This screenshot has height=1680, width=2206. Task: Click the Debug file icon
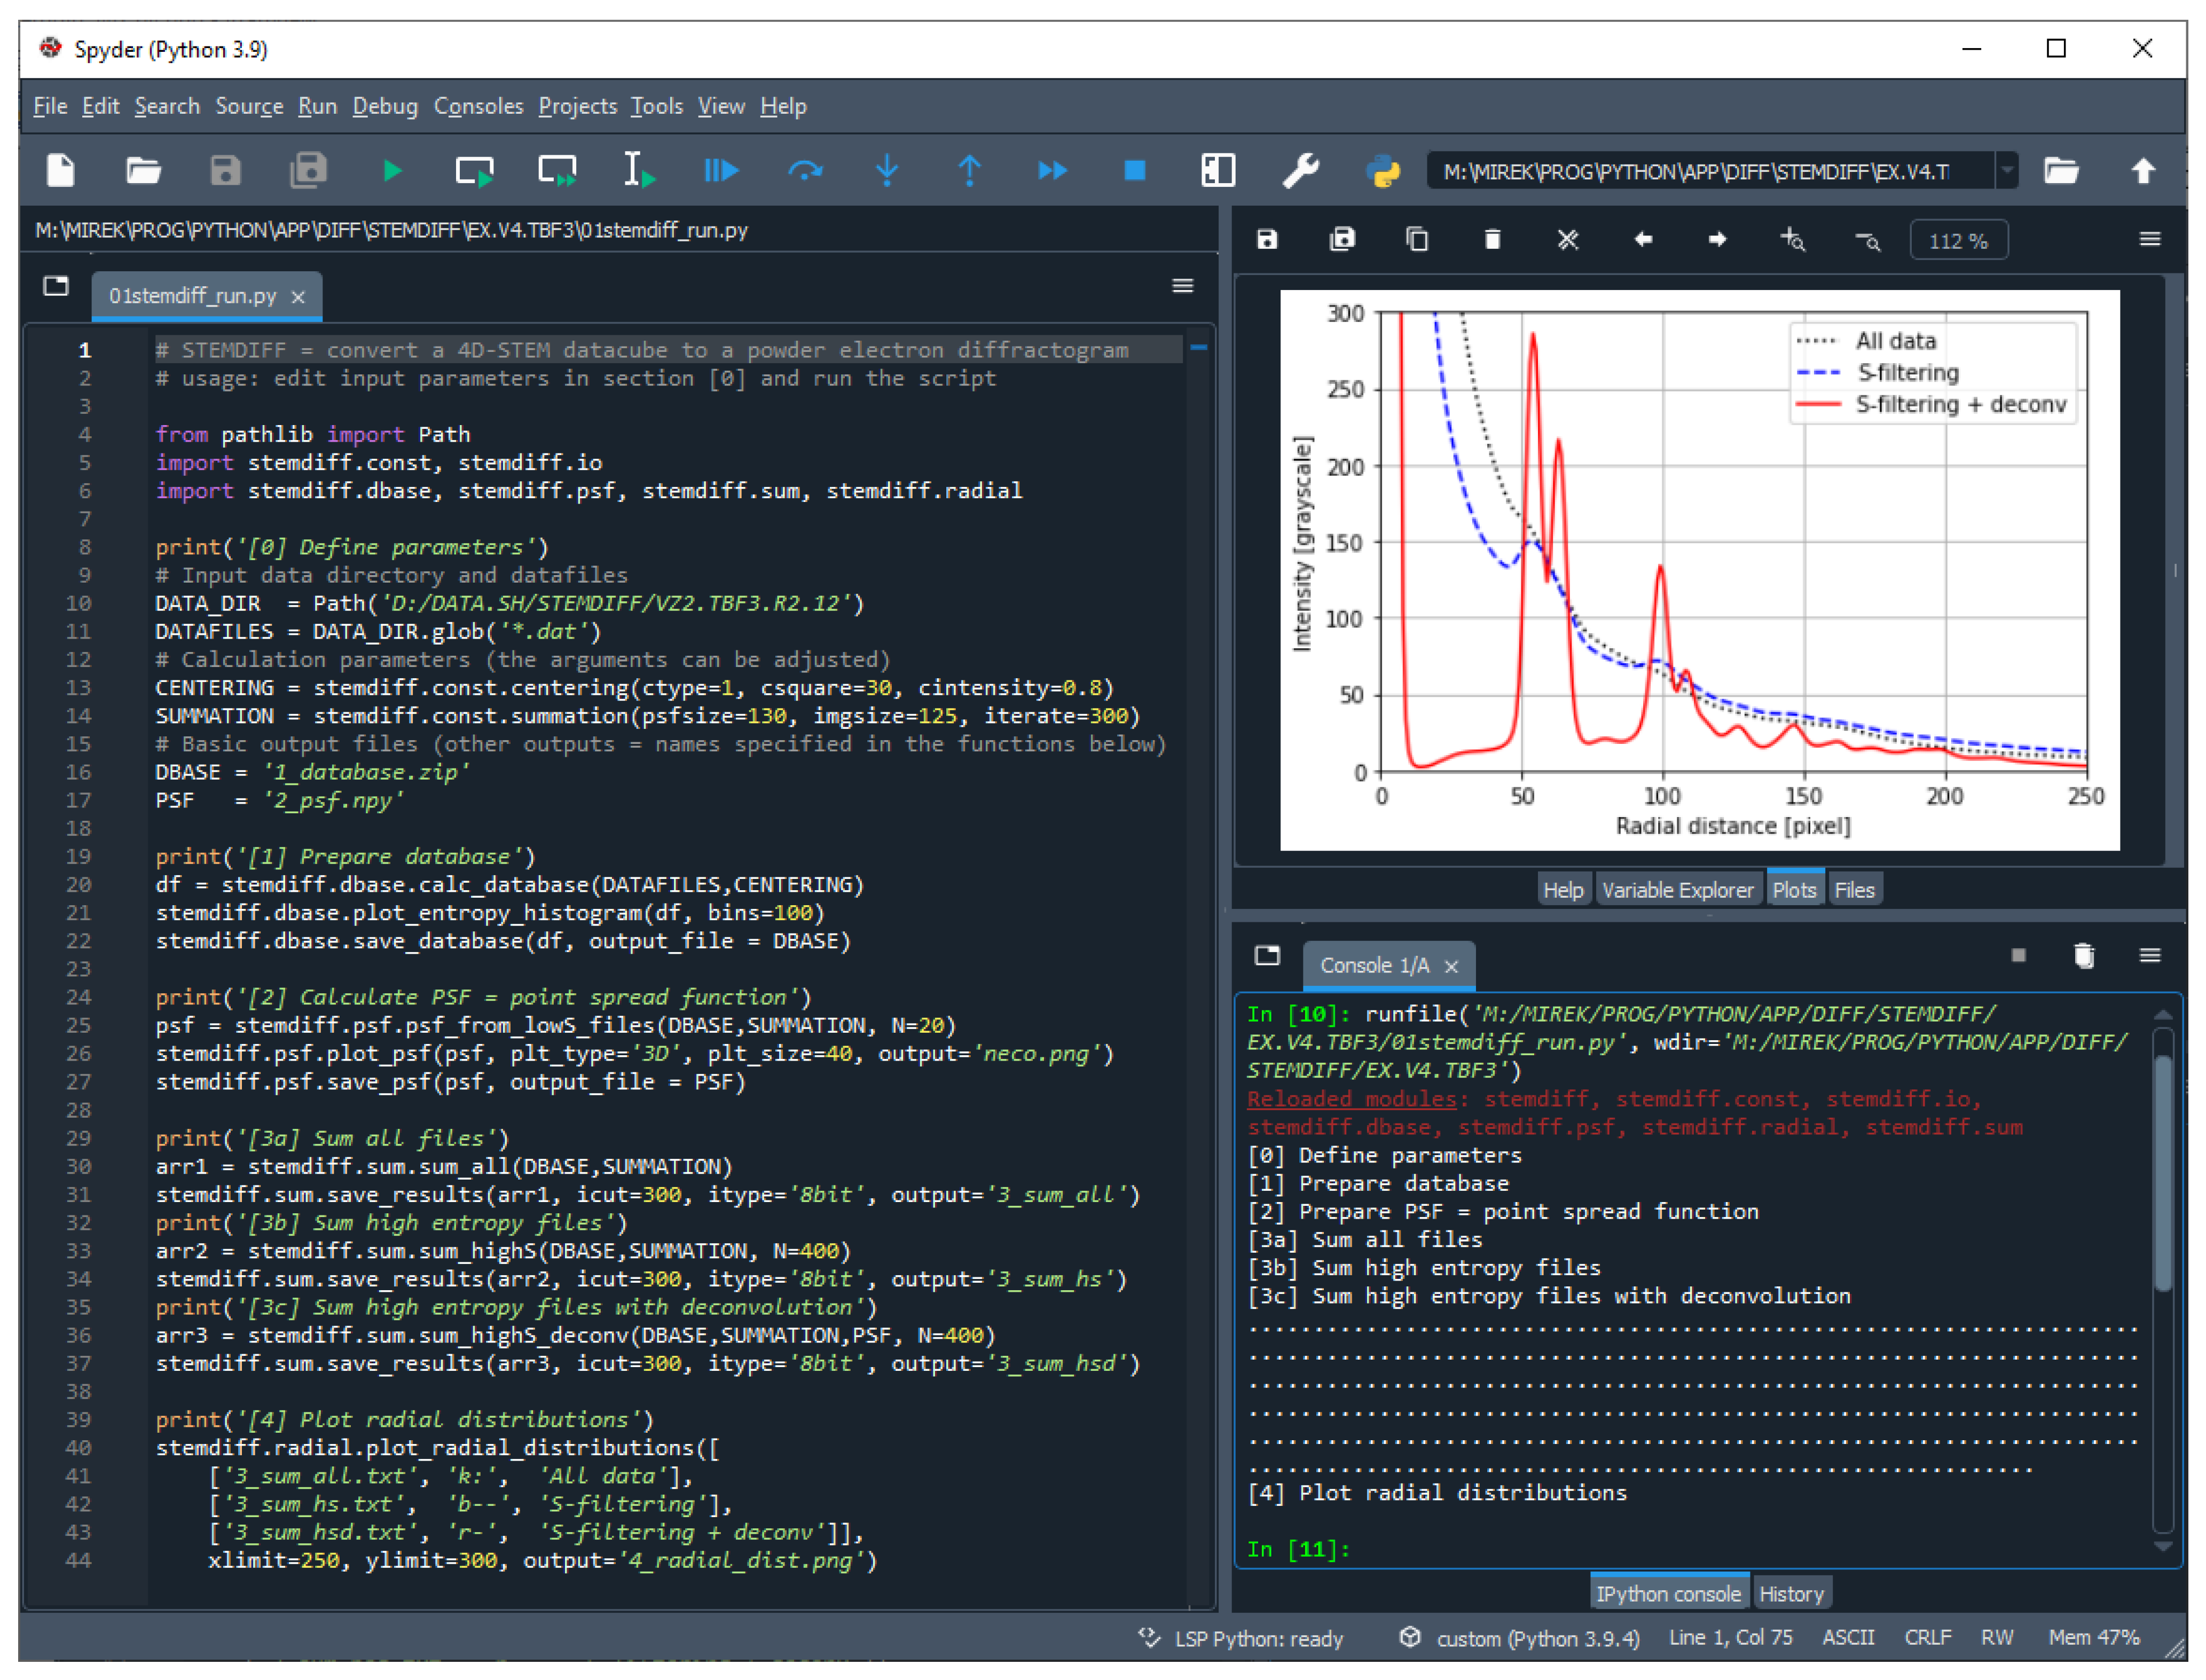click(720, 171)
